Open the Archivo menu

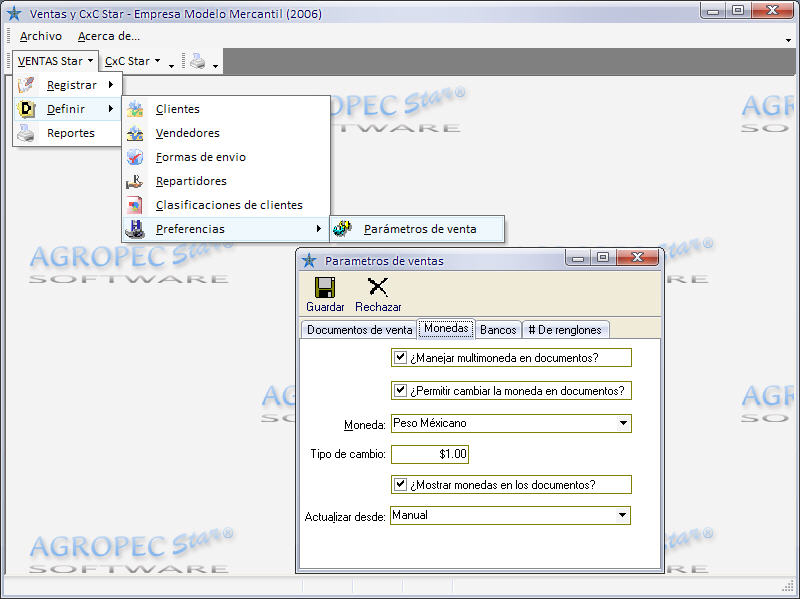(41, 36)
